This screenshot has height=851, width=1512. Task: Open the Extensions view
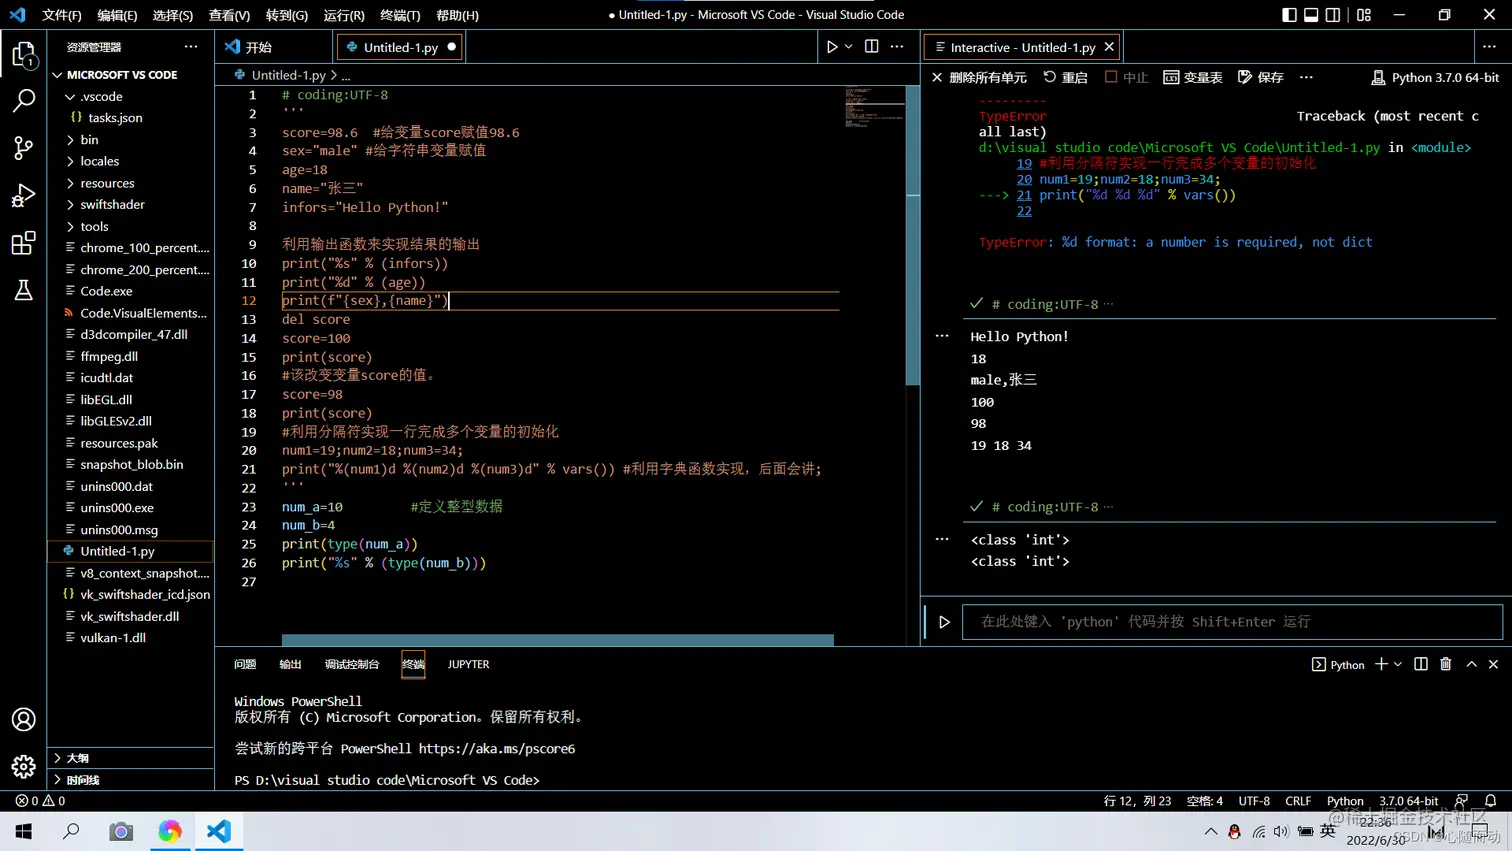tap(23, 243)
